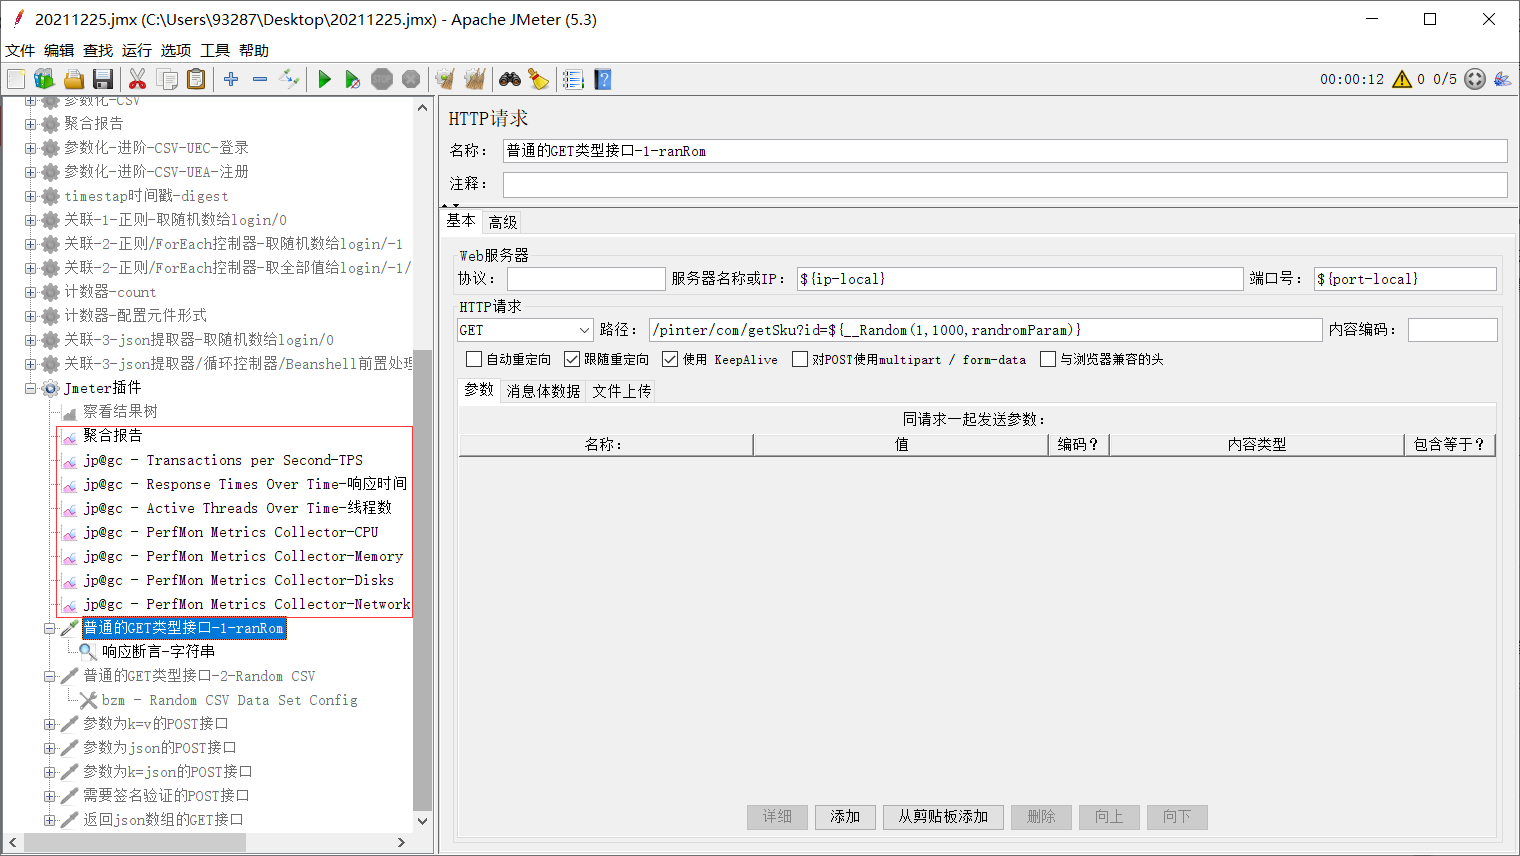This screenshot has width=1520, height=856.
Task: Open the 文件 menu
Action: point(20,50)
